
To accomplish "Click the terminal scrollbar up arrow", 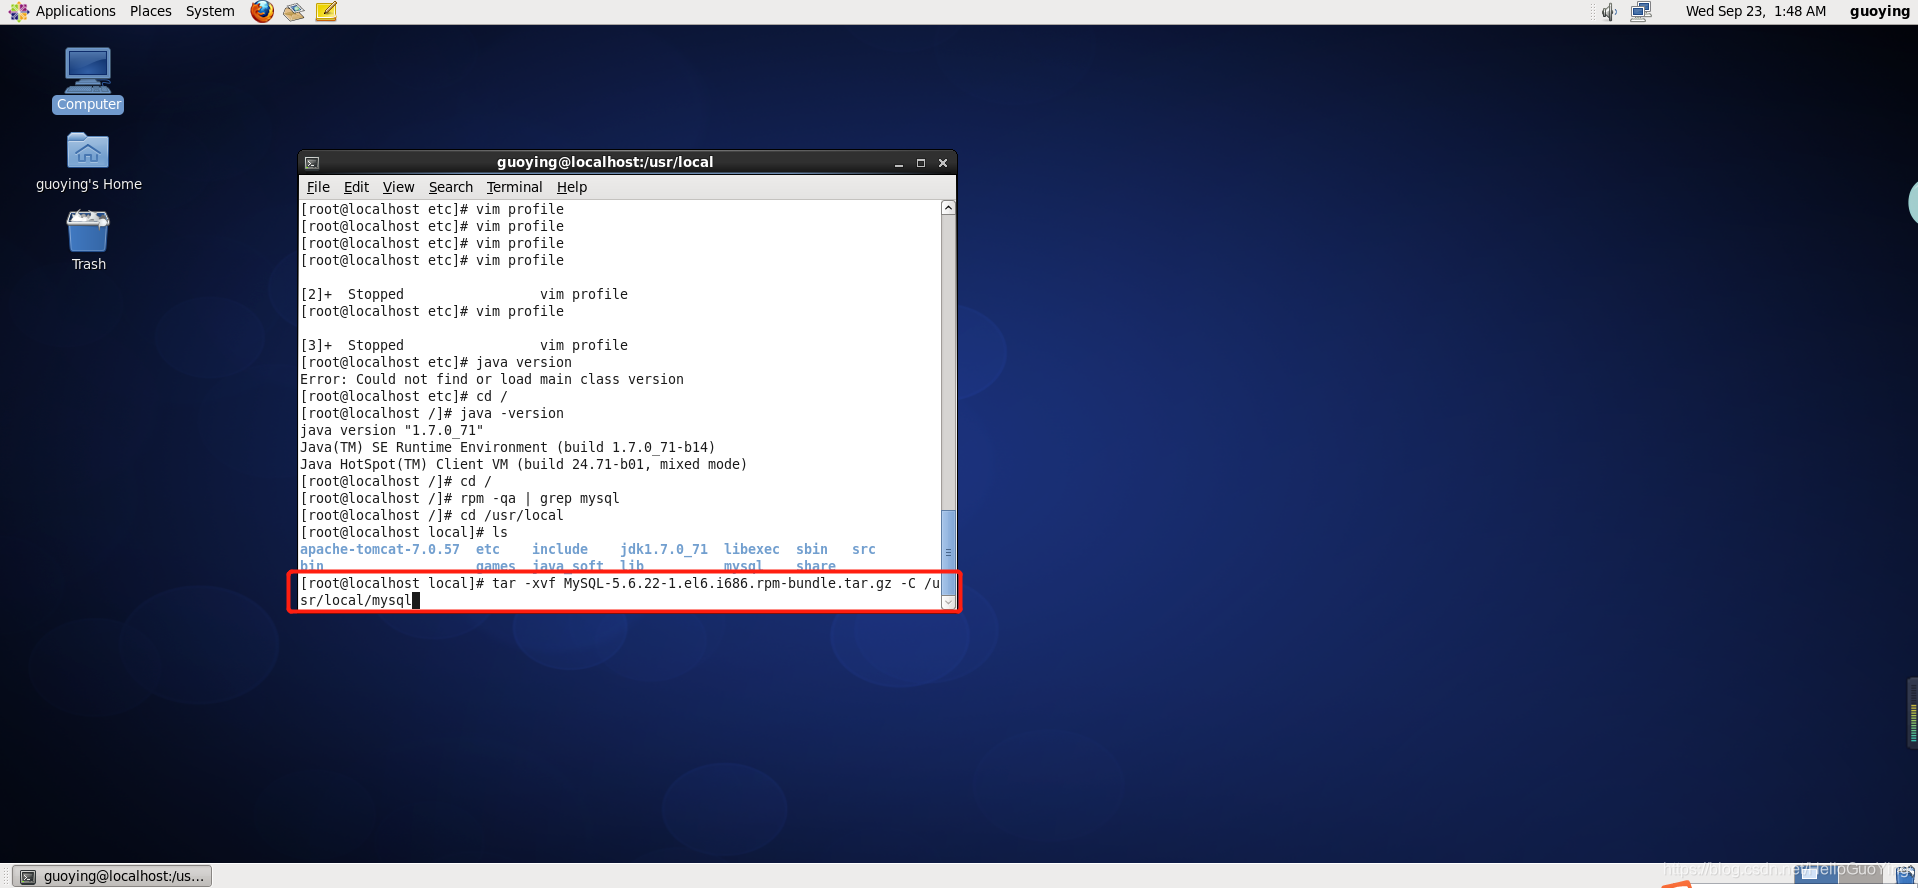I will point(948,208).
